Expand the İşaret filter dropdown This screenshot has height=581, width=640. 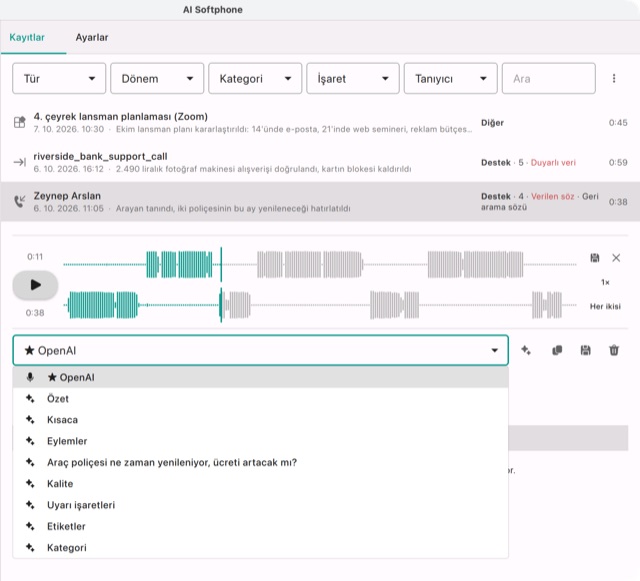353,78
